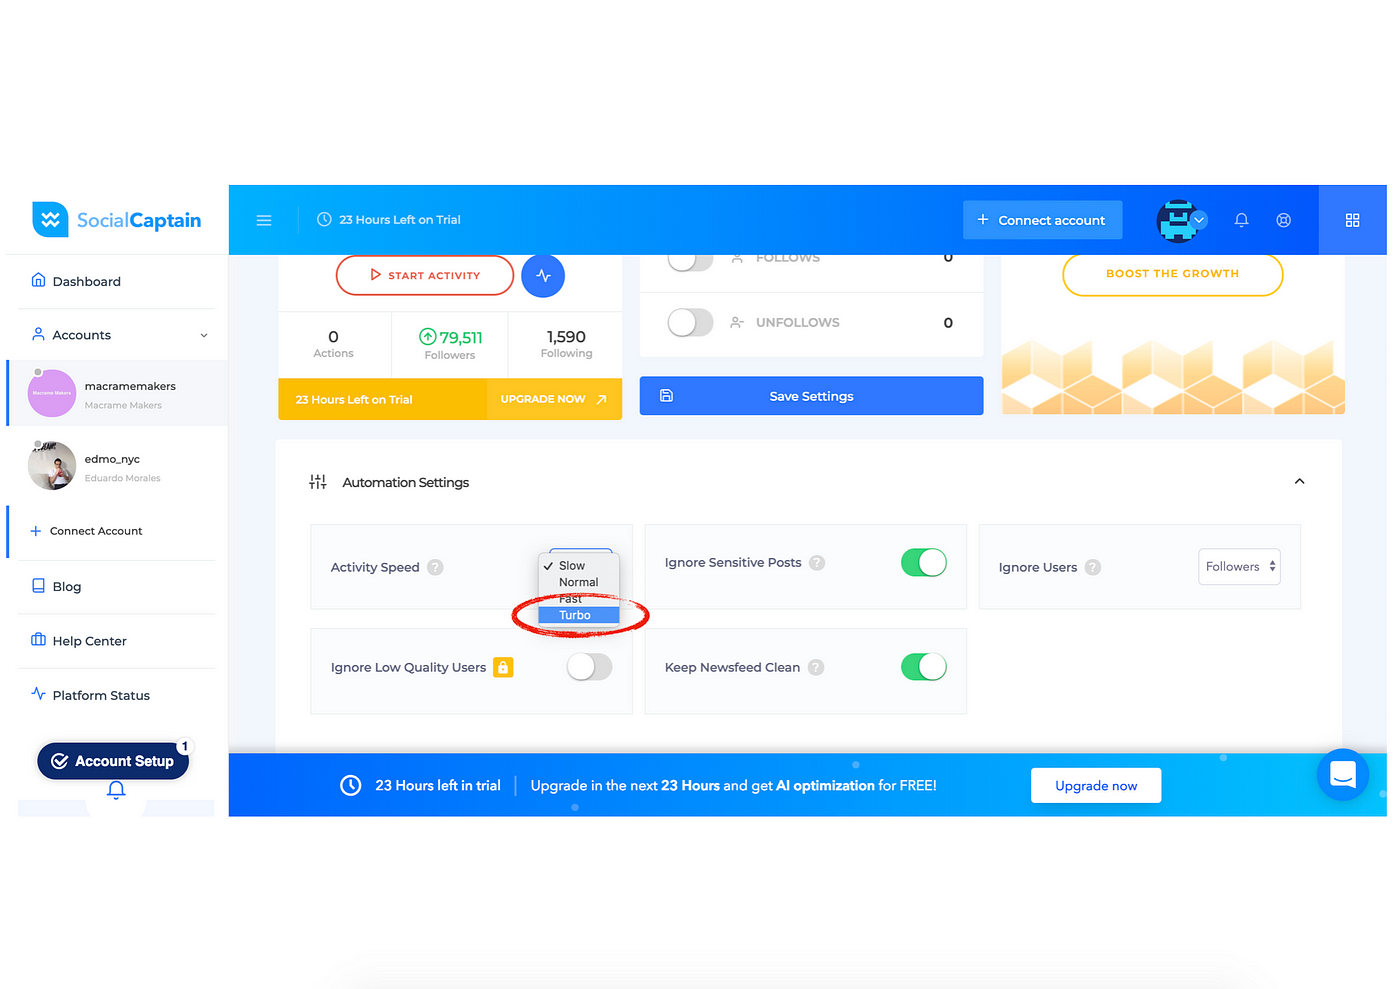This screenshot has height=989, width=1400.
Task: Click Boost The Growth button
Action: click(x=1172, y=274)
